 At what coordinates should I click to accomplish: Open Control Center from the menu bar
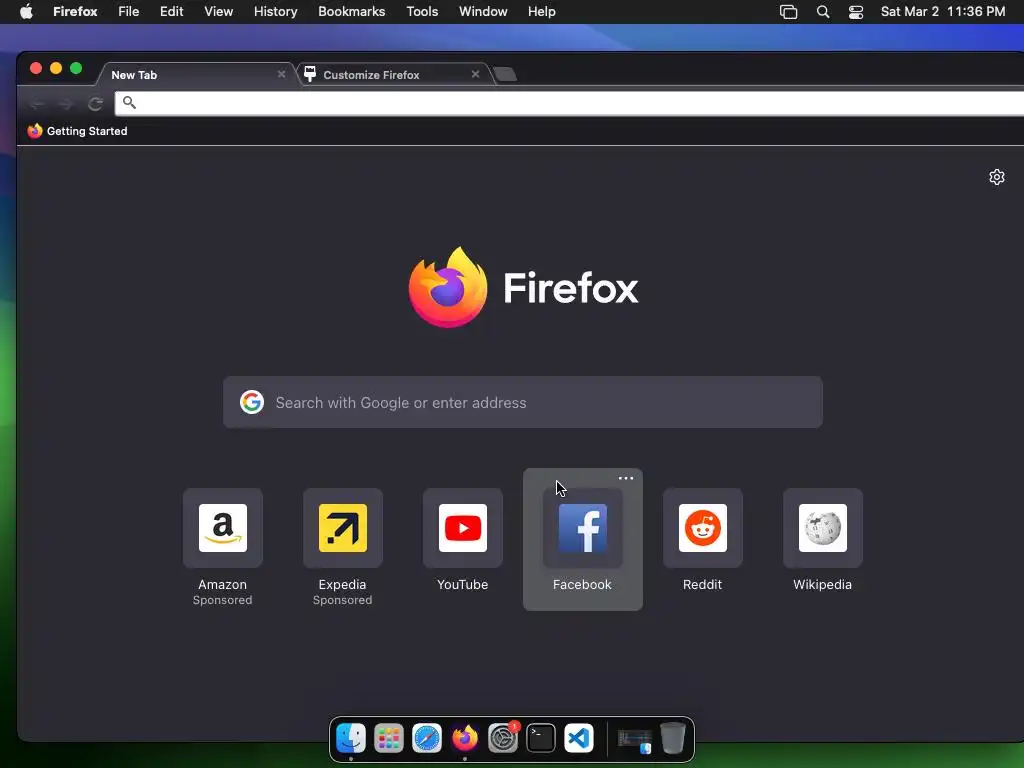856,12
